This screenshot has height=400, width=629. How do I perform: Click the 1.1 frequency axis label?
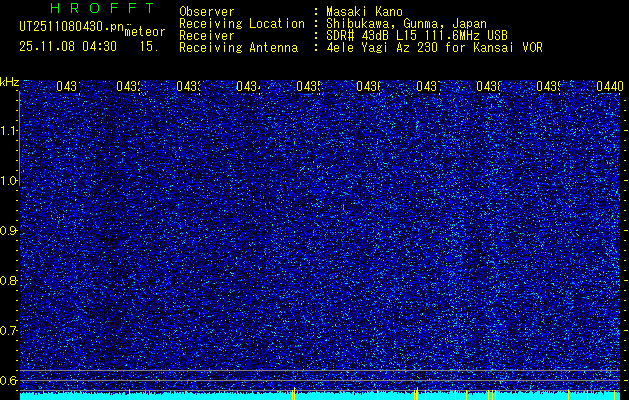tap(8, 130)
